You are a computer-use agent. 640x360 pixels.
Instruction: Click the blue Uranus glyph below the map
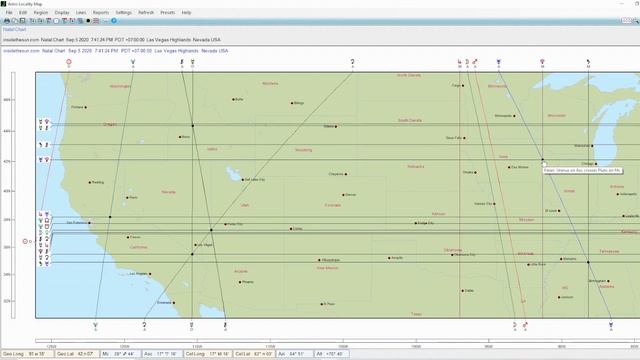(x=611, y=325)
